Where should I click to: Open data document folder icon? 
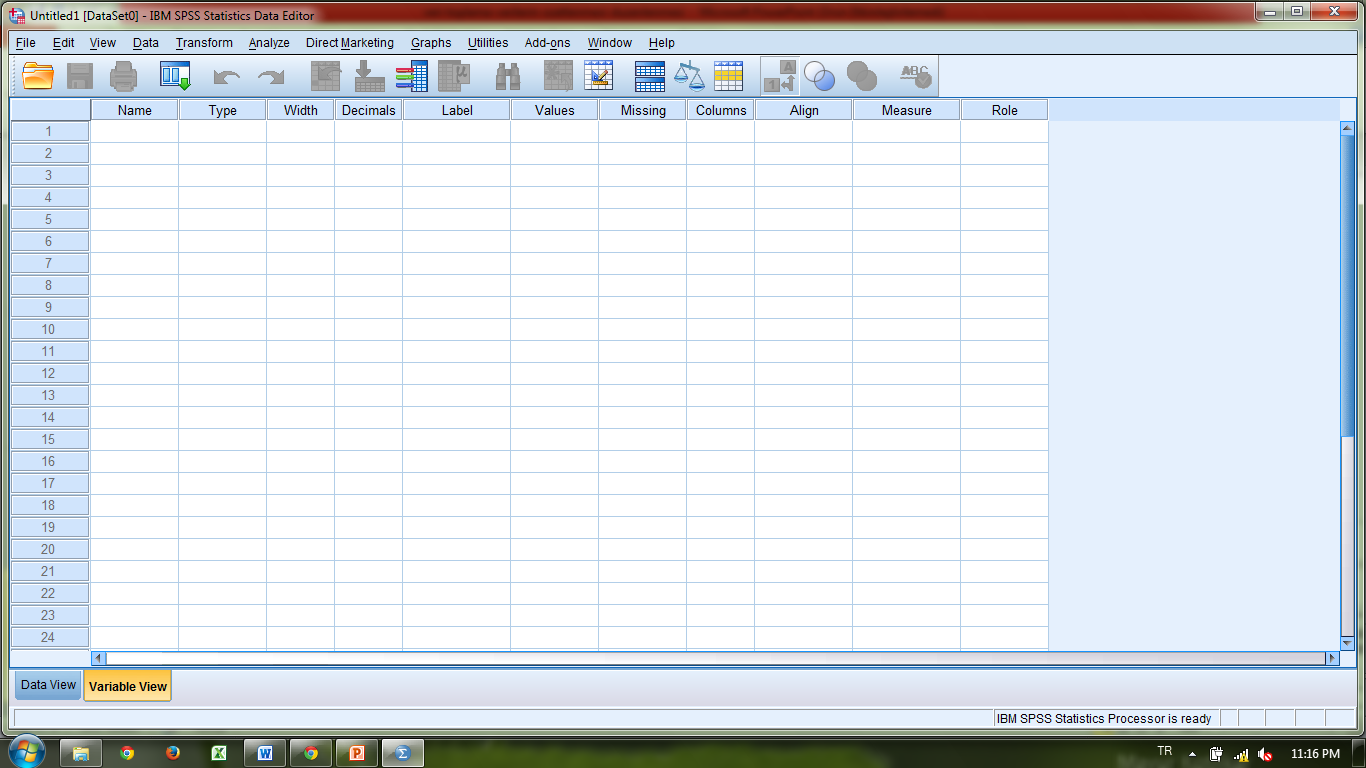point(38,76)
